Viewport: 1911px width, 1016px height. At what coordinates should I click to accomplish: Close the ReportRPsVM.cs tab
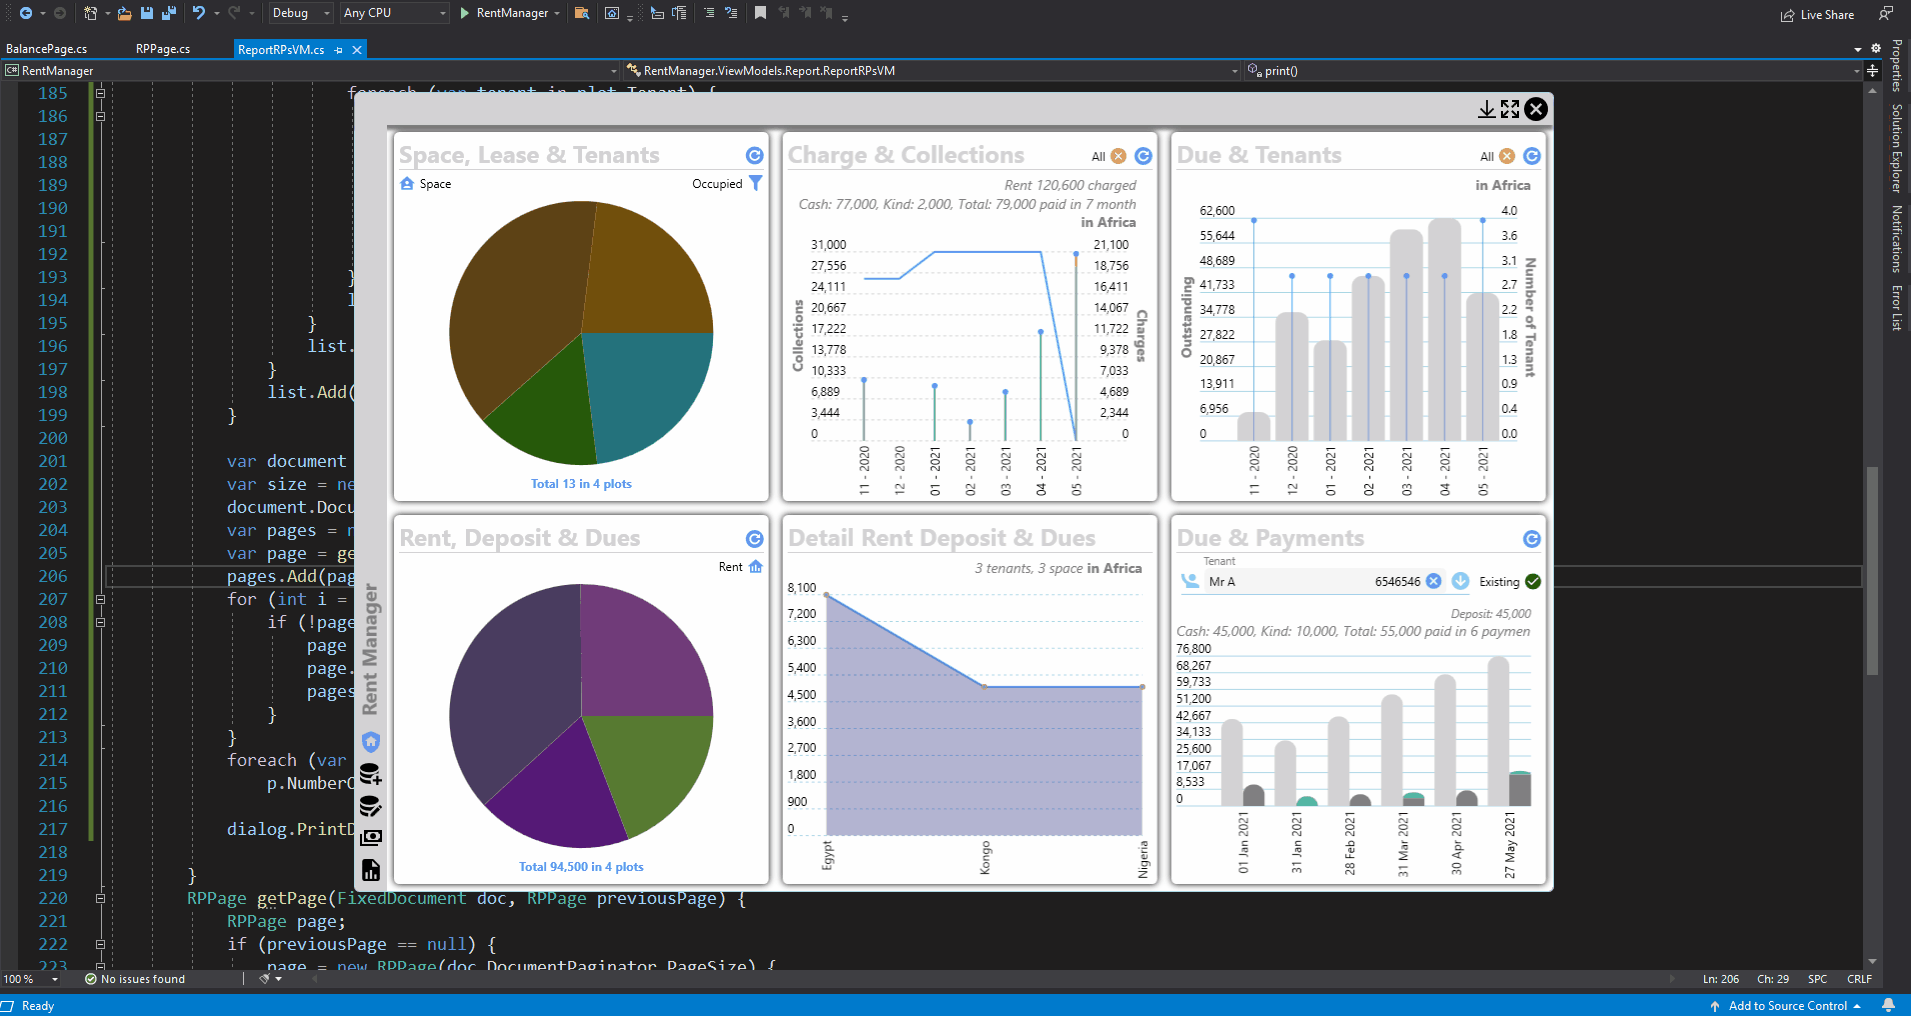(x=357, y=49)
